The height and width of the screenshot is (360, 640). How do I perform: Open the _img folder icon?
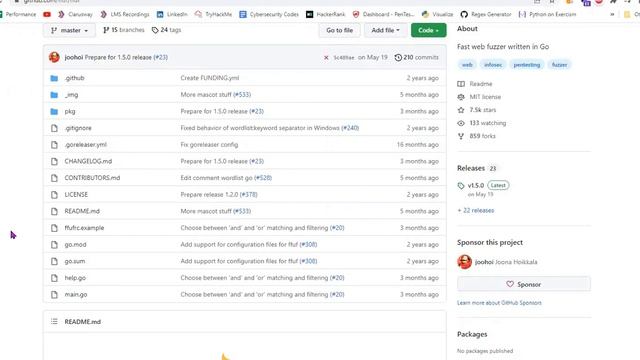tap(54, 95)
